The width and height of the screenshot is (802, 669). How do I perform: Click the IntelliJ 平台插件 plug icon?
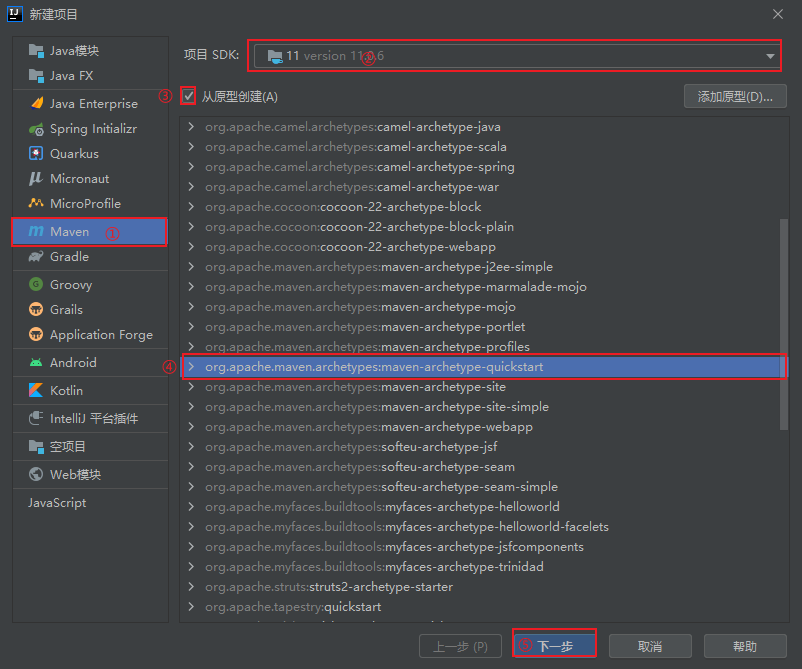pyautogui.click(x=36, y=418)
